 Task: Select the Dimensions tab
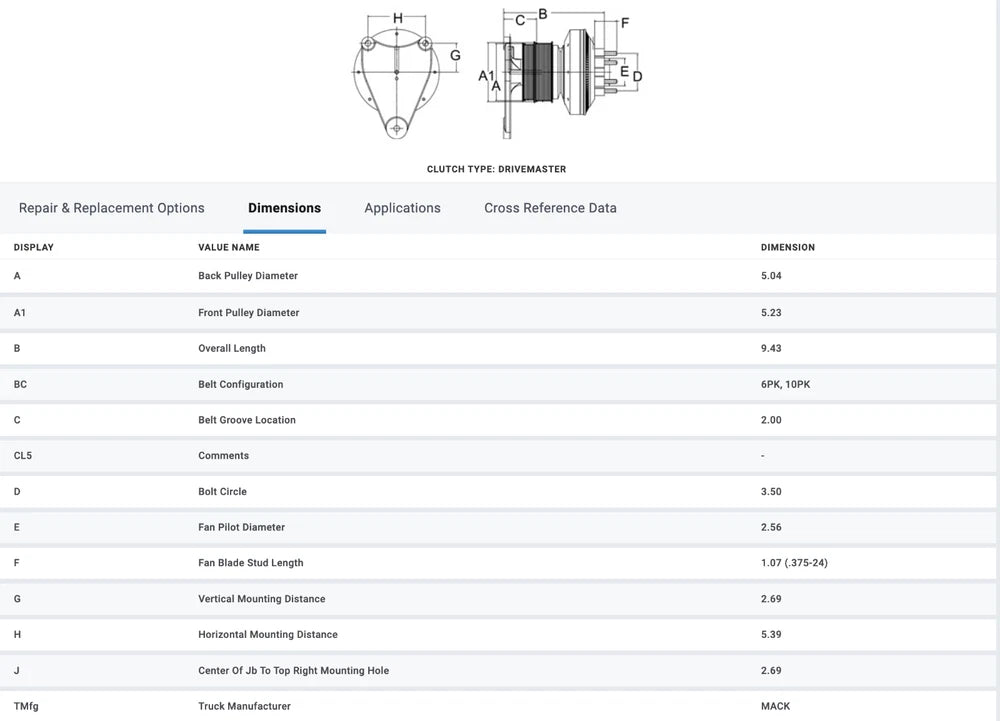point(284,208)
